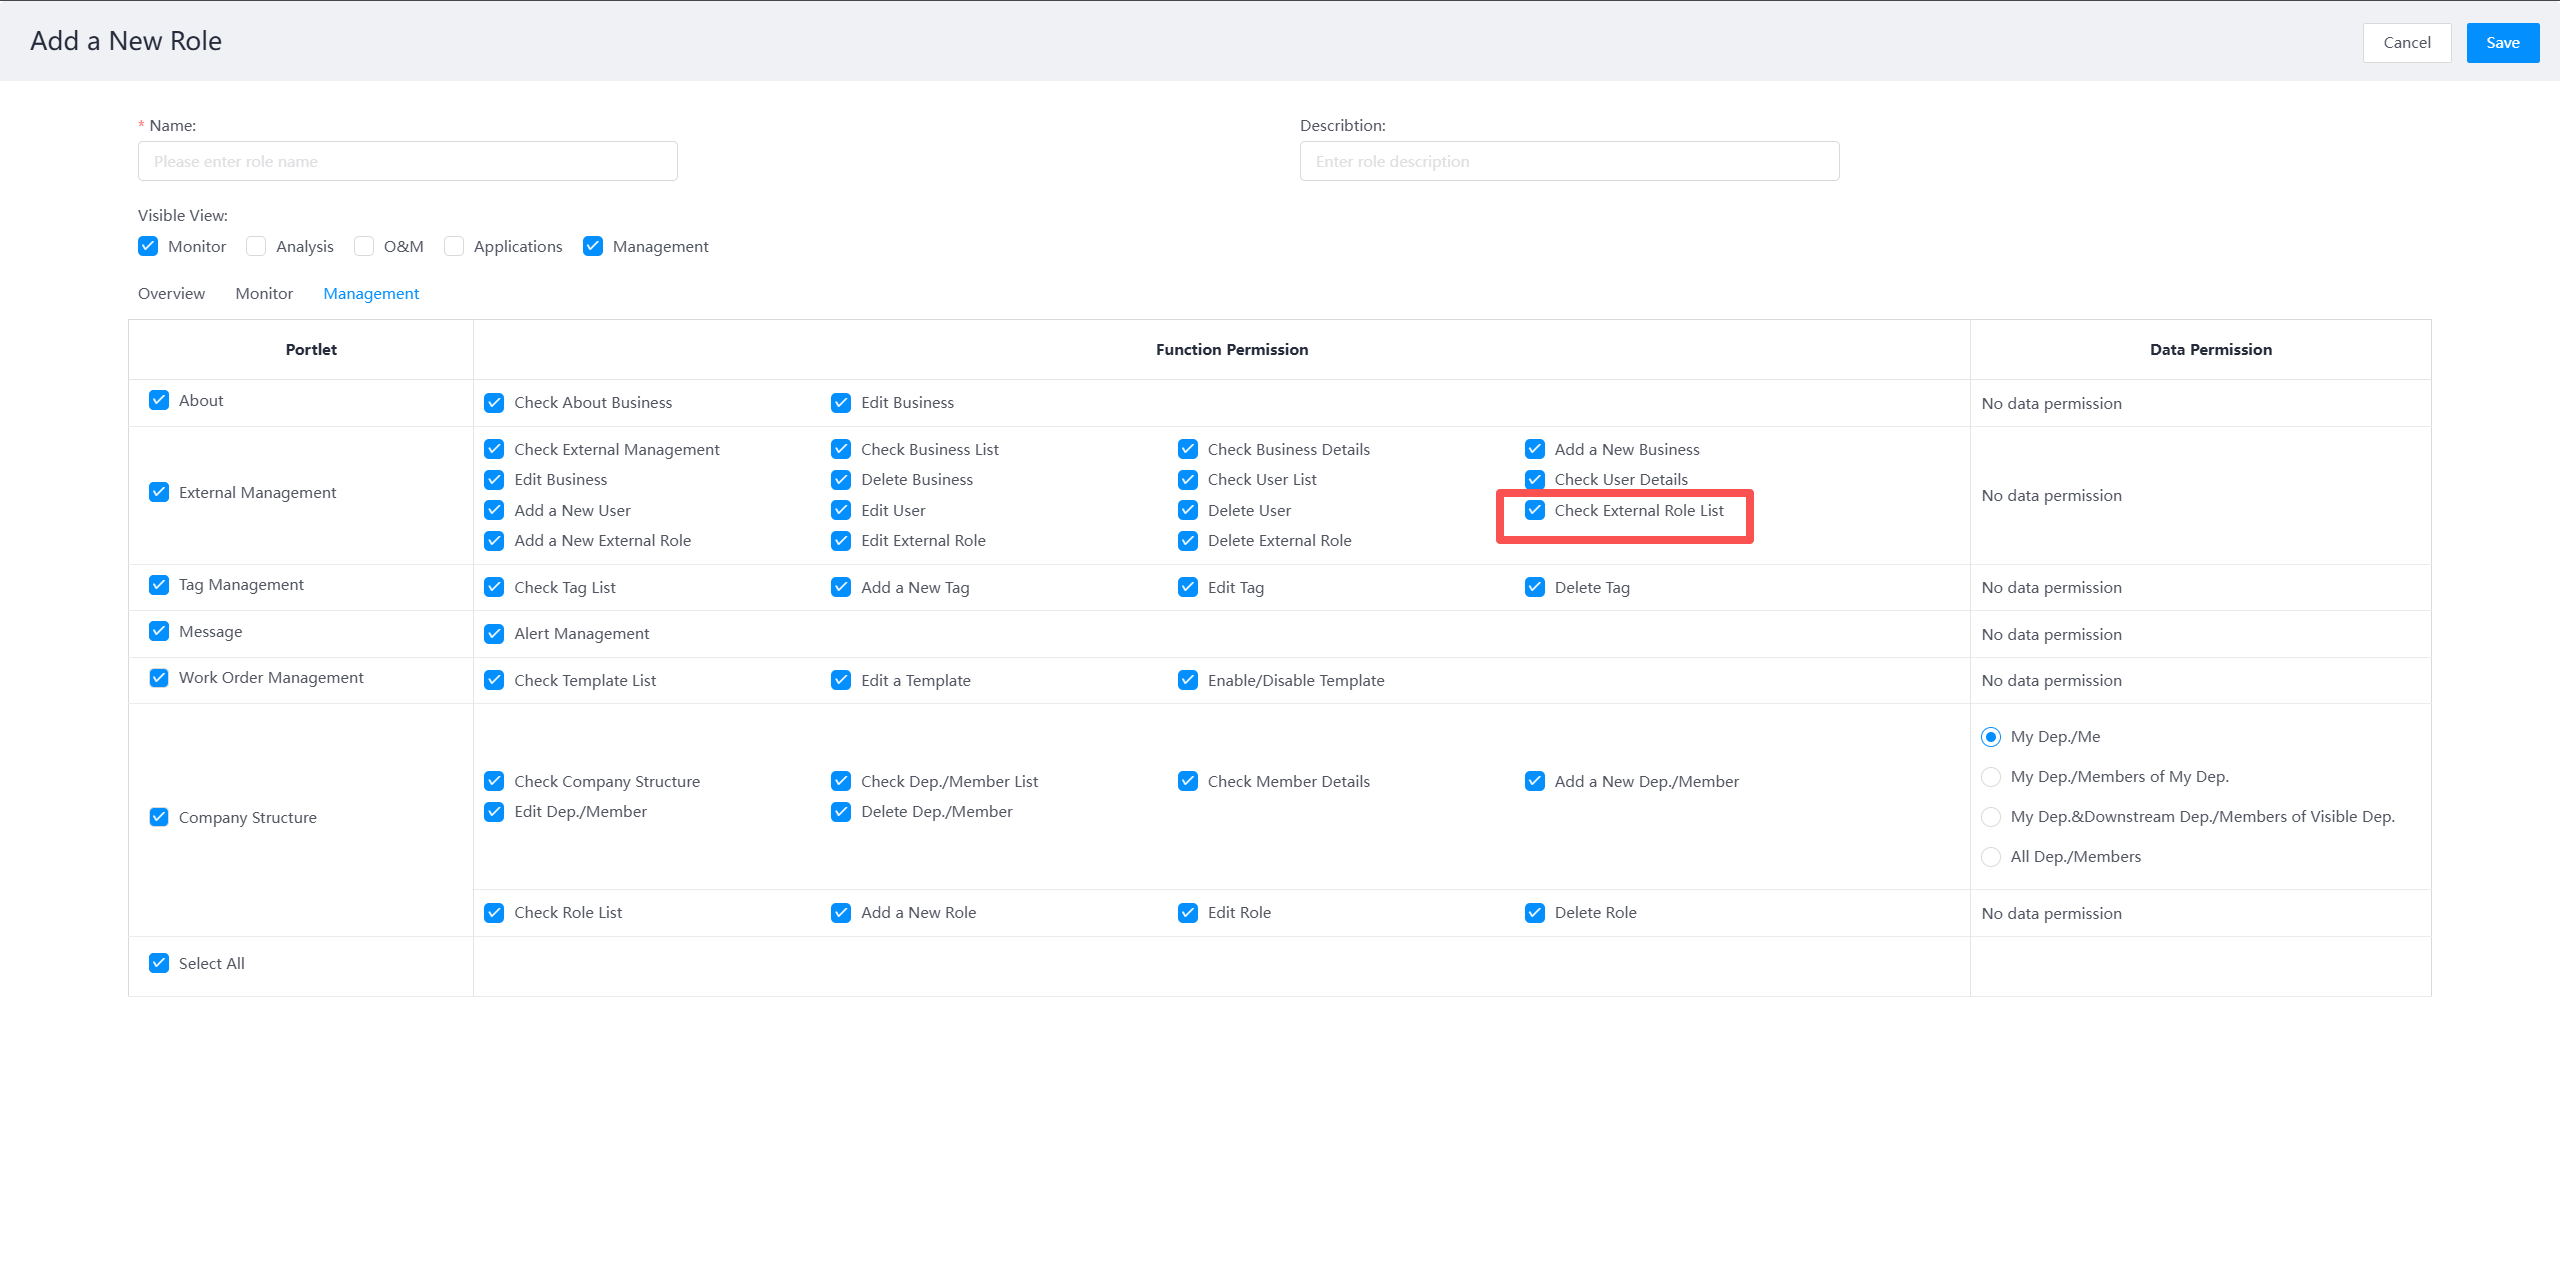
Task: Focus the role Name input field
Action: pos(407,161)
